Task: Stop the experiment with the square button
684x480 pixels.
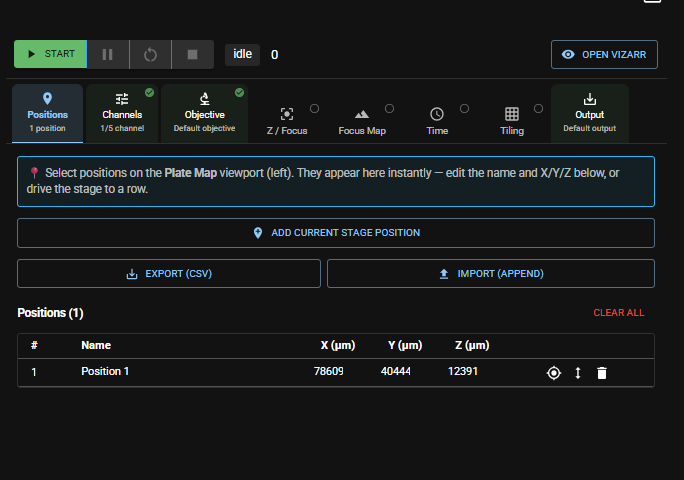Action: click(x=192, y=54)
